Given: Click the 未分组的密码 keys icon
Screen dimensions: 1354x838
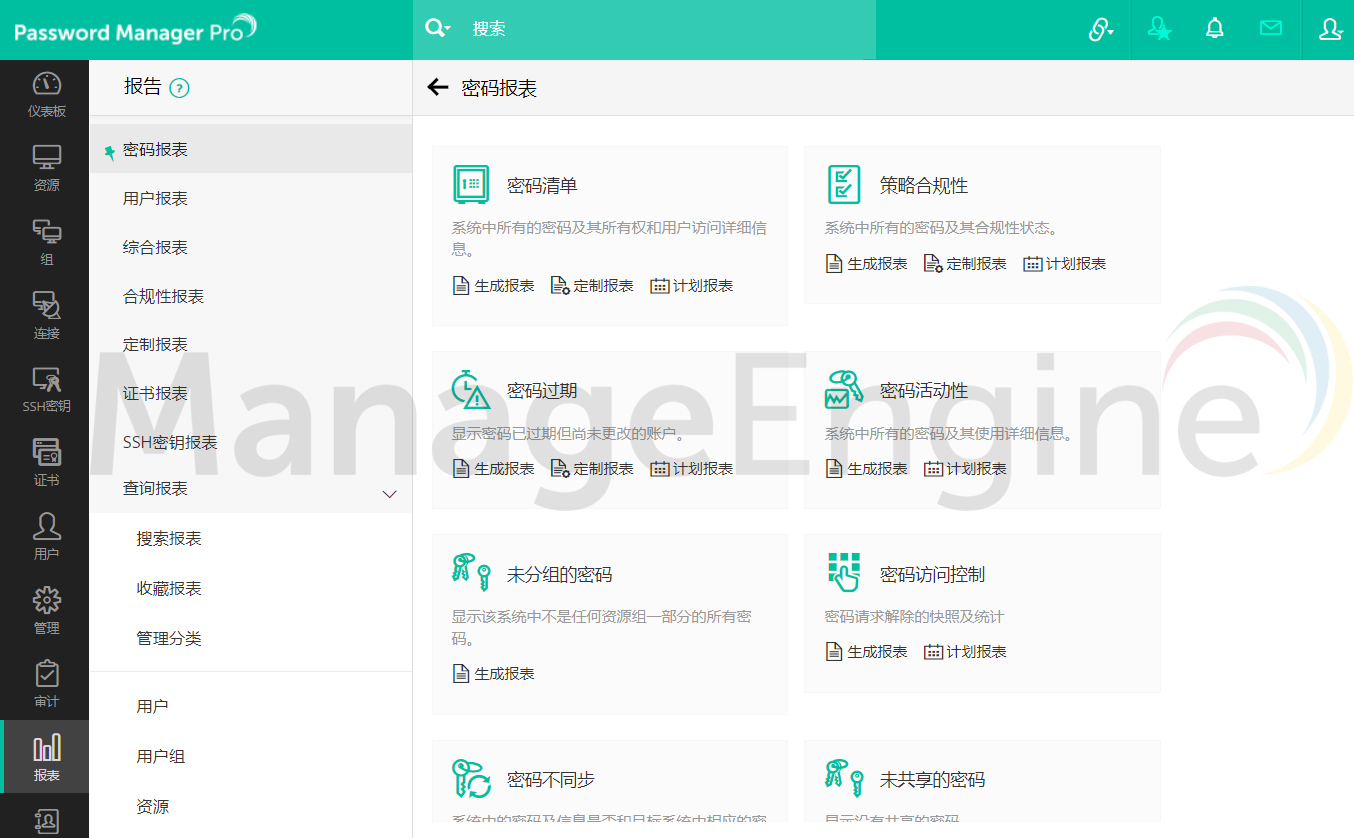Looking at the screenshot, I should pyautogui.click(x=471, y=573).
